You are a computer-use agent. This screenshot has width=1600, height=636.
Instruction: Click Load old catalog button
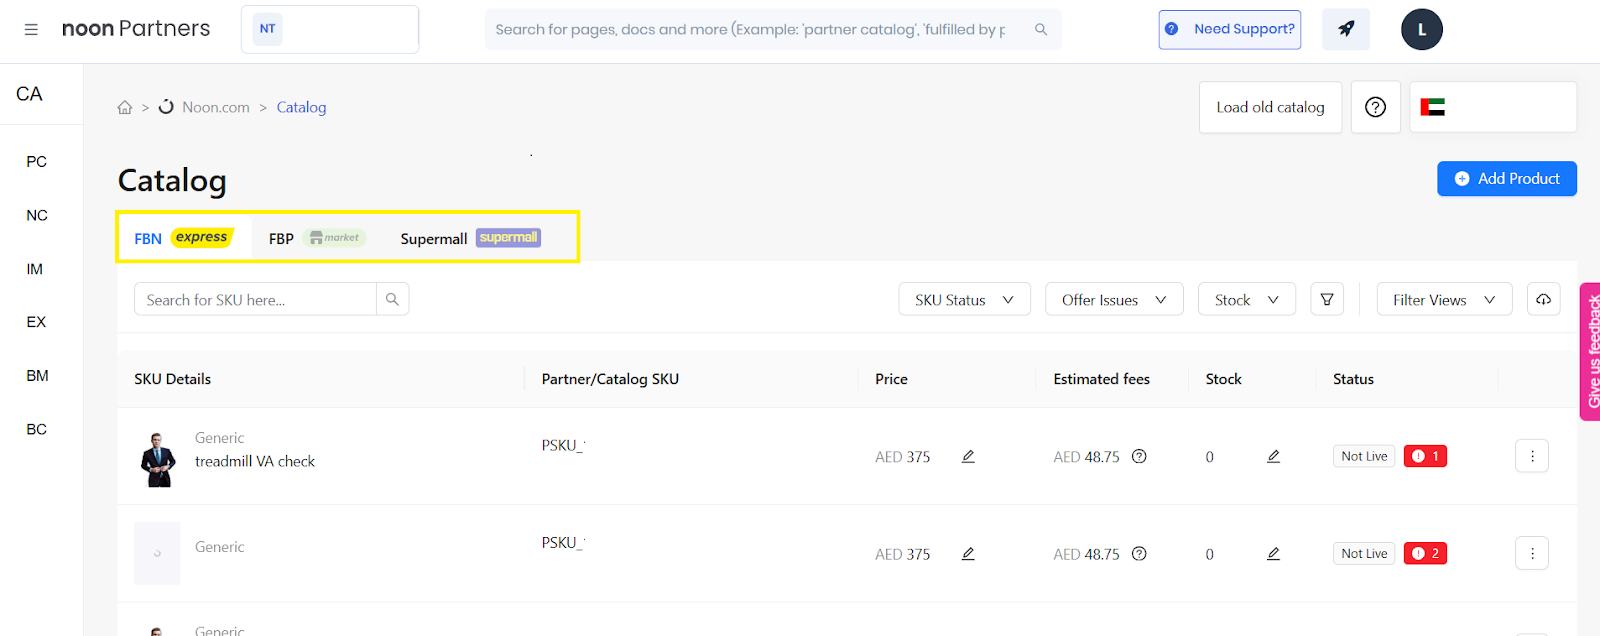[1270, 107]
